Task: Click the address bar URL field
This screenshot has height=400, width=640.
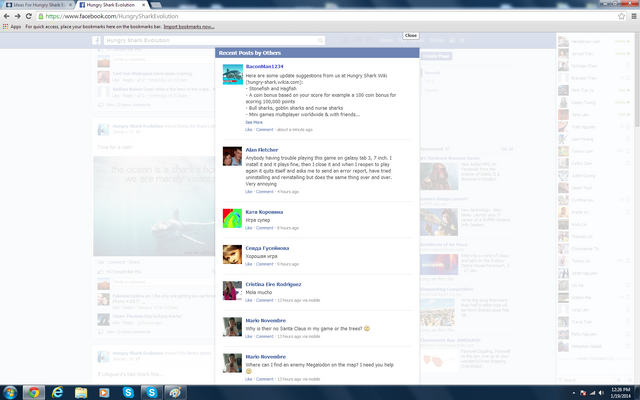Action: [327, 16]
